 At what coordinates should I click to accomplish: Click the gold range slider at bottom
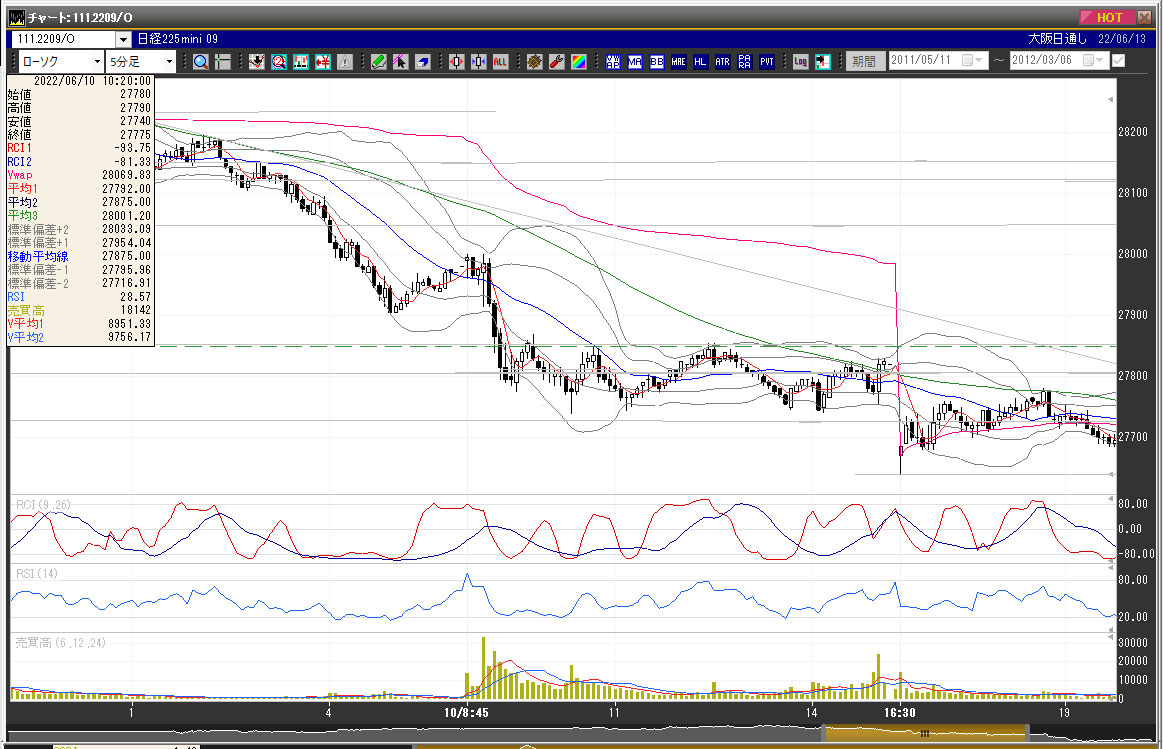click(926, 733)
